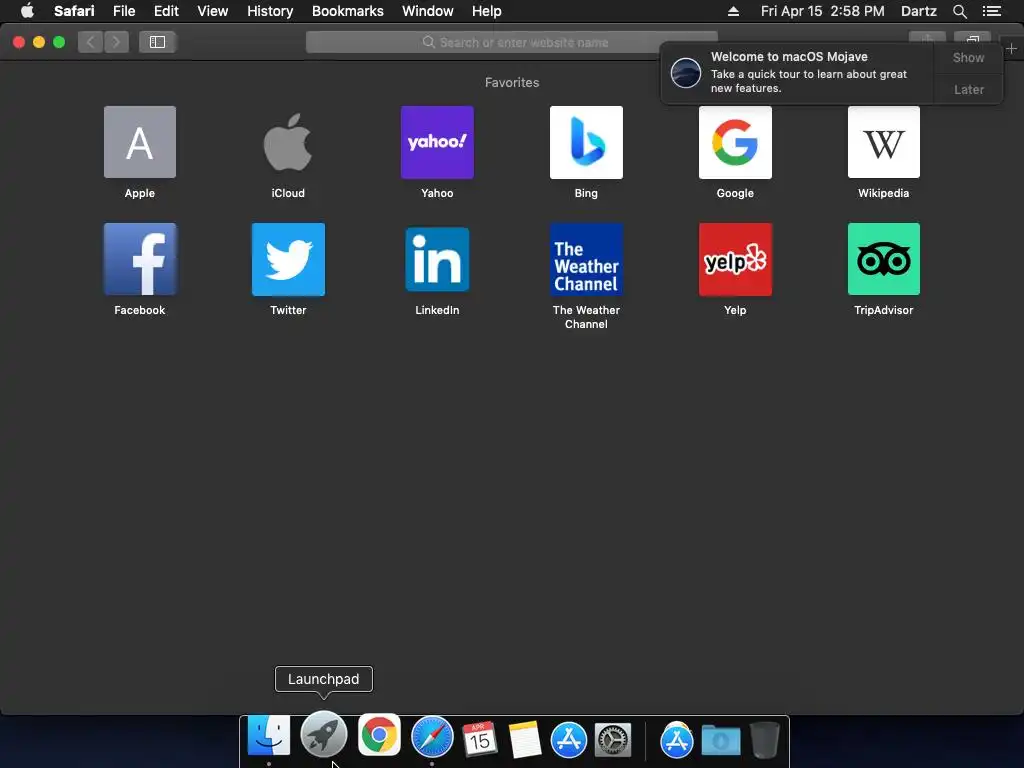Open the Apple menu
The height and width of the screenshot is (768, 1024).
coord(27,11)
